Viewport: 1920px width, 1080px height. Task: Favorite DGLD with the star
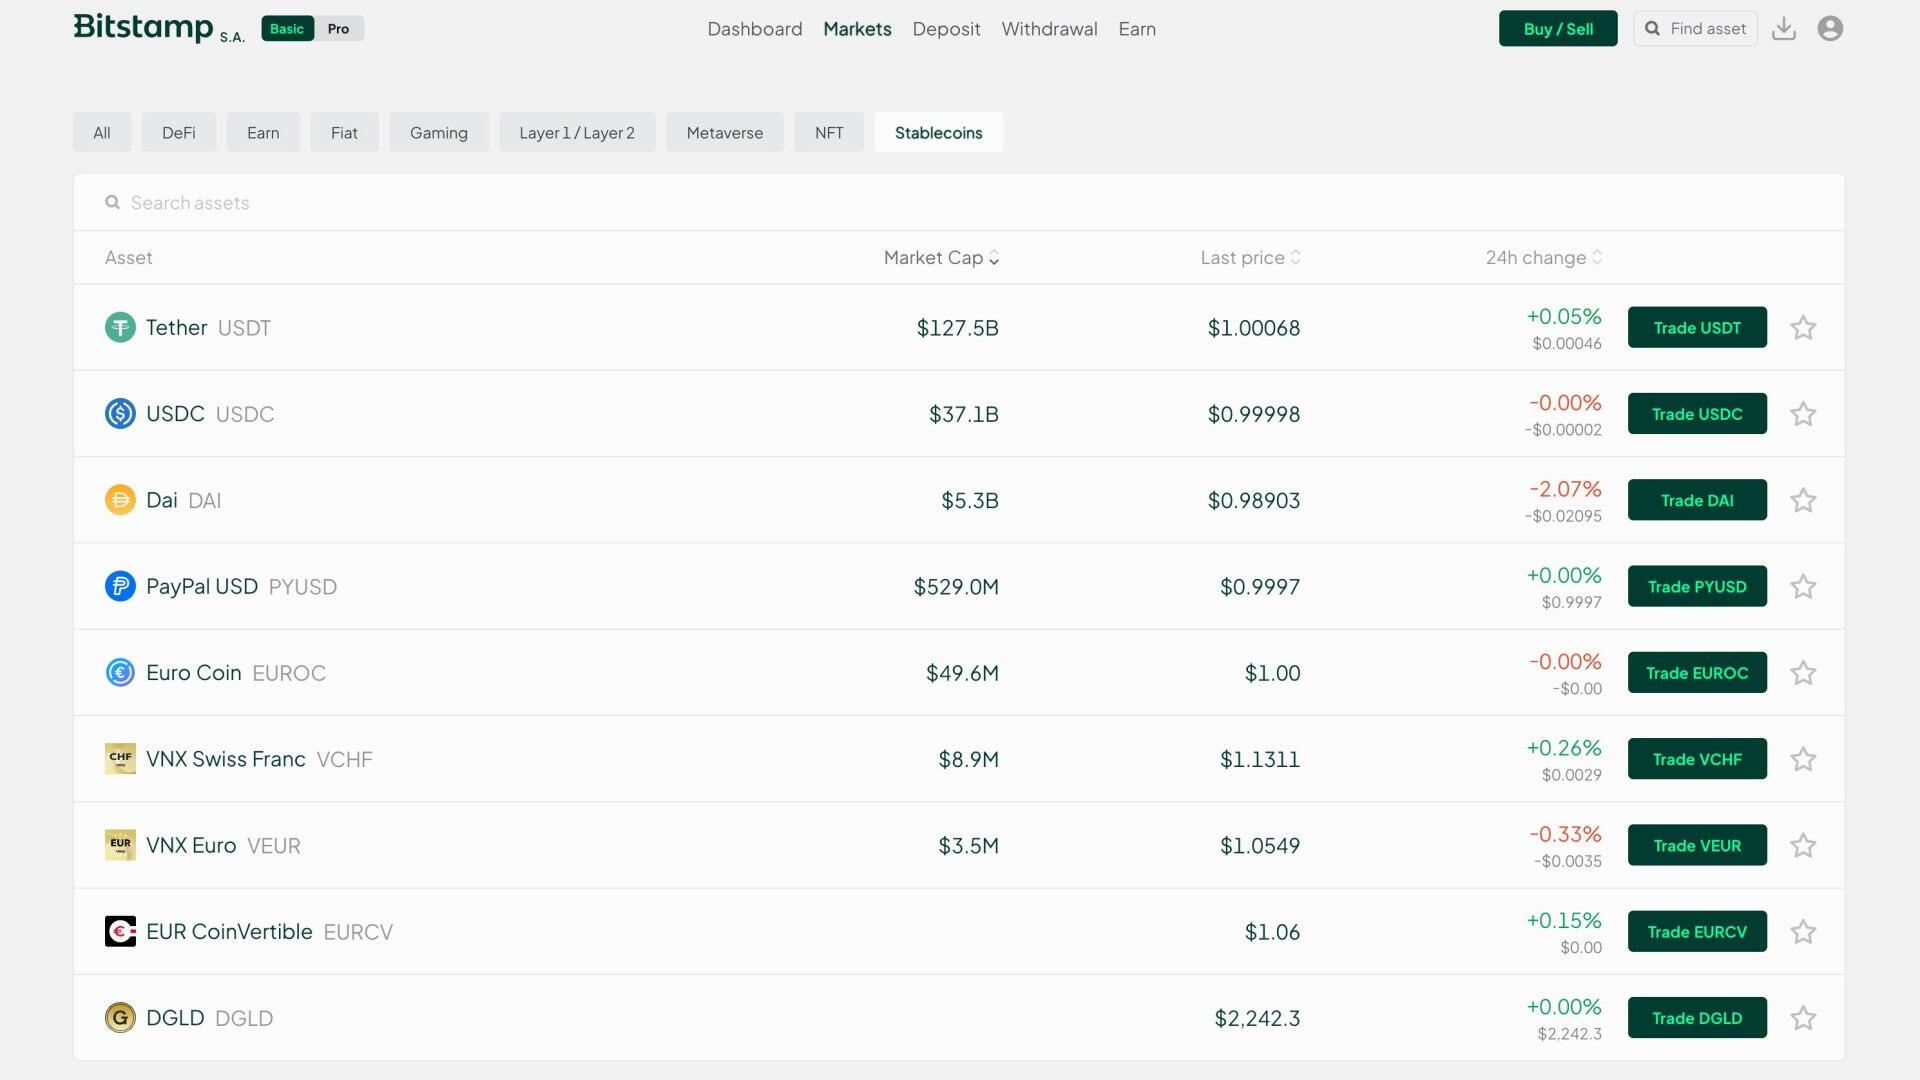[1803, 1017]
